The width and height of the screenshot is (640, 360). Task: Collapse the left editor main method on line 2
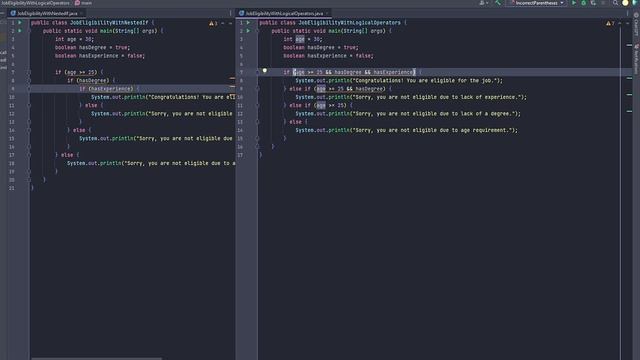click(29, 31)
